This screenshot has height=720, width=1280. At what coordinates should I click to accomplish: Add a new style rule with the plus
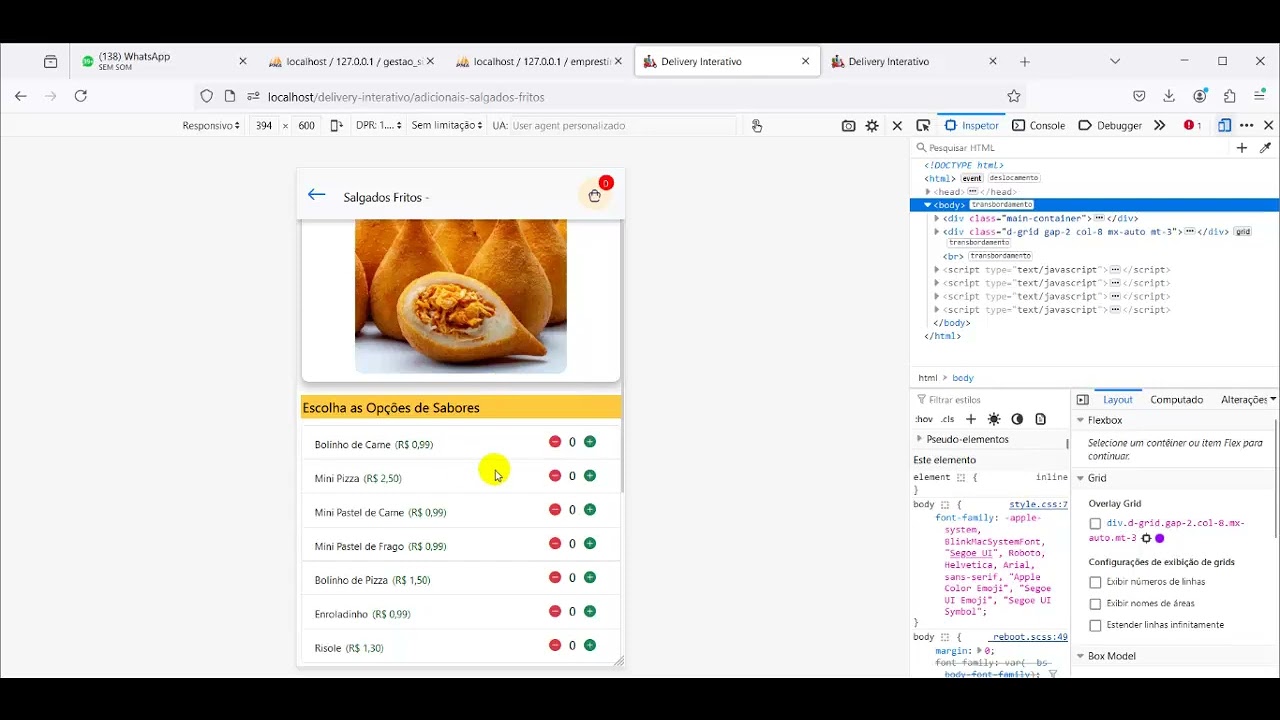click(970, 419)
